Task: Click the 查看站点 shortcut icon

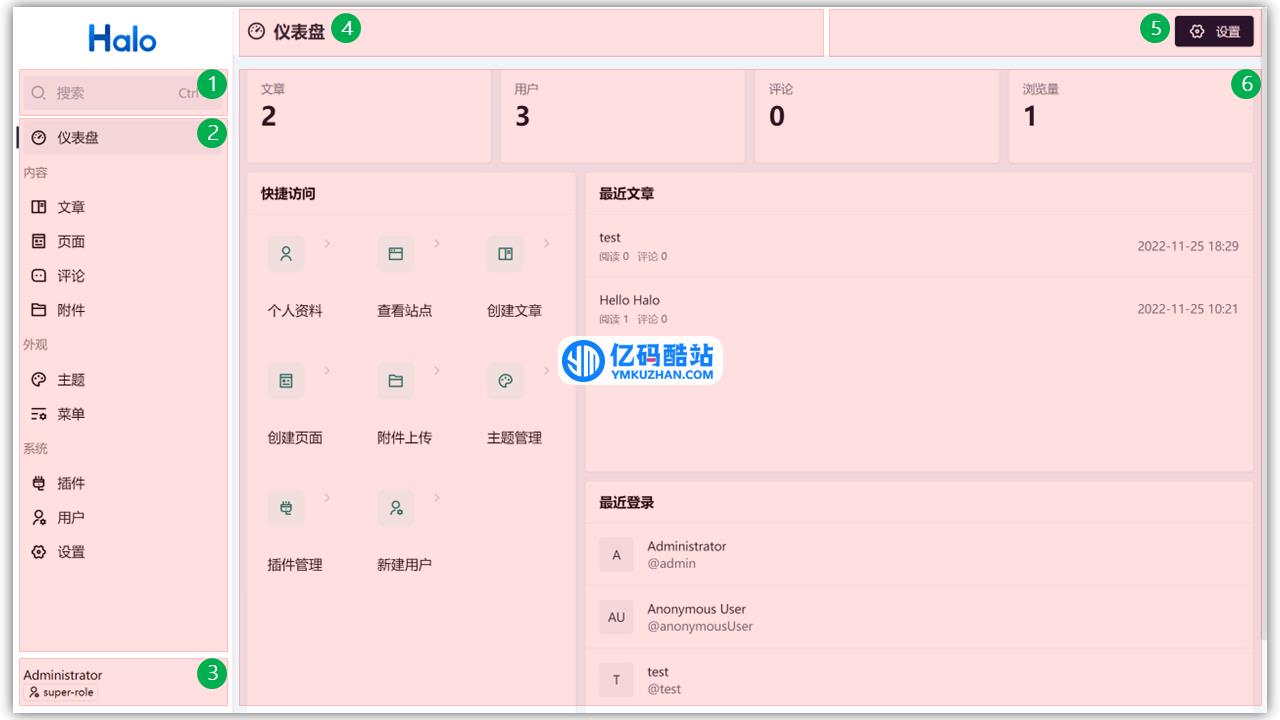Action: tap(396, 254)
